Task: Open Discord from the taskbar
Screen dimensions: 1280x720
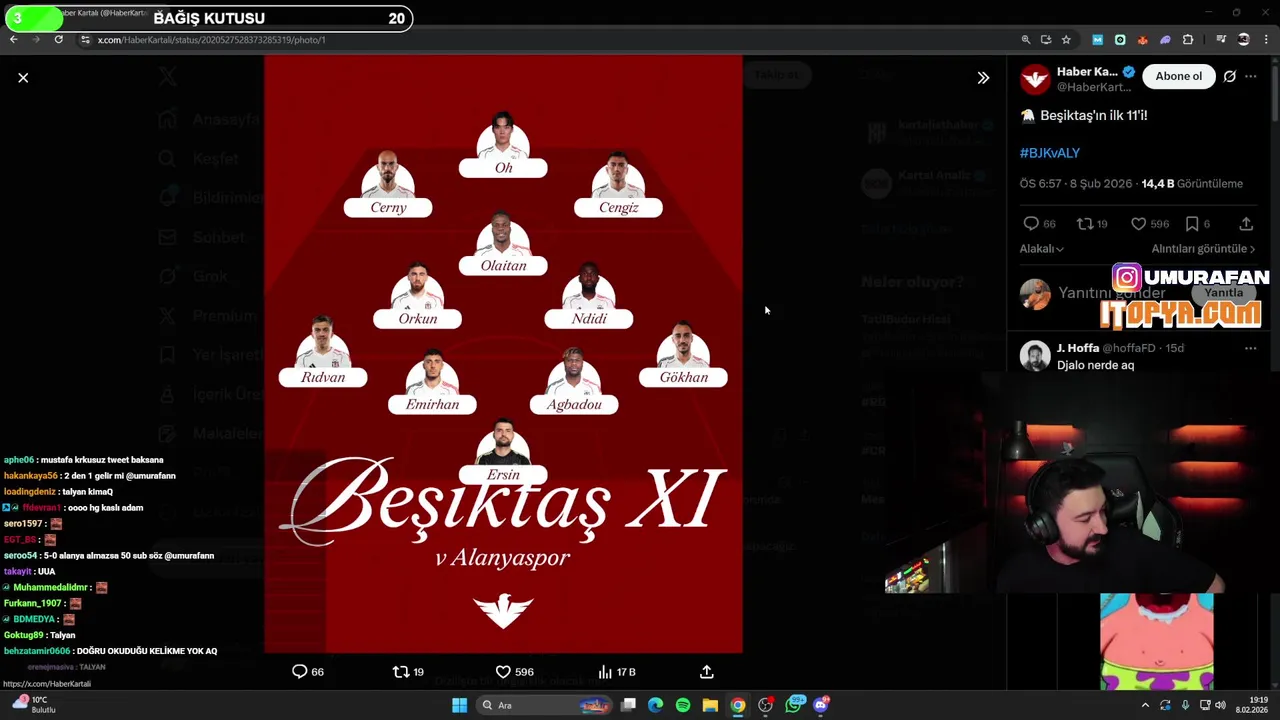Action: pos(821,705)
